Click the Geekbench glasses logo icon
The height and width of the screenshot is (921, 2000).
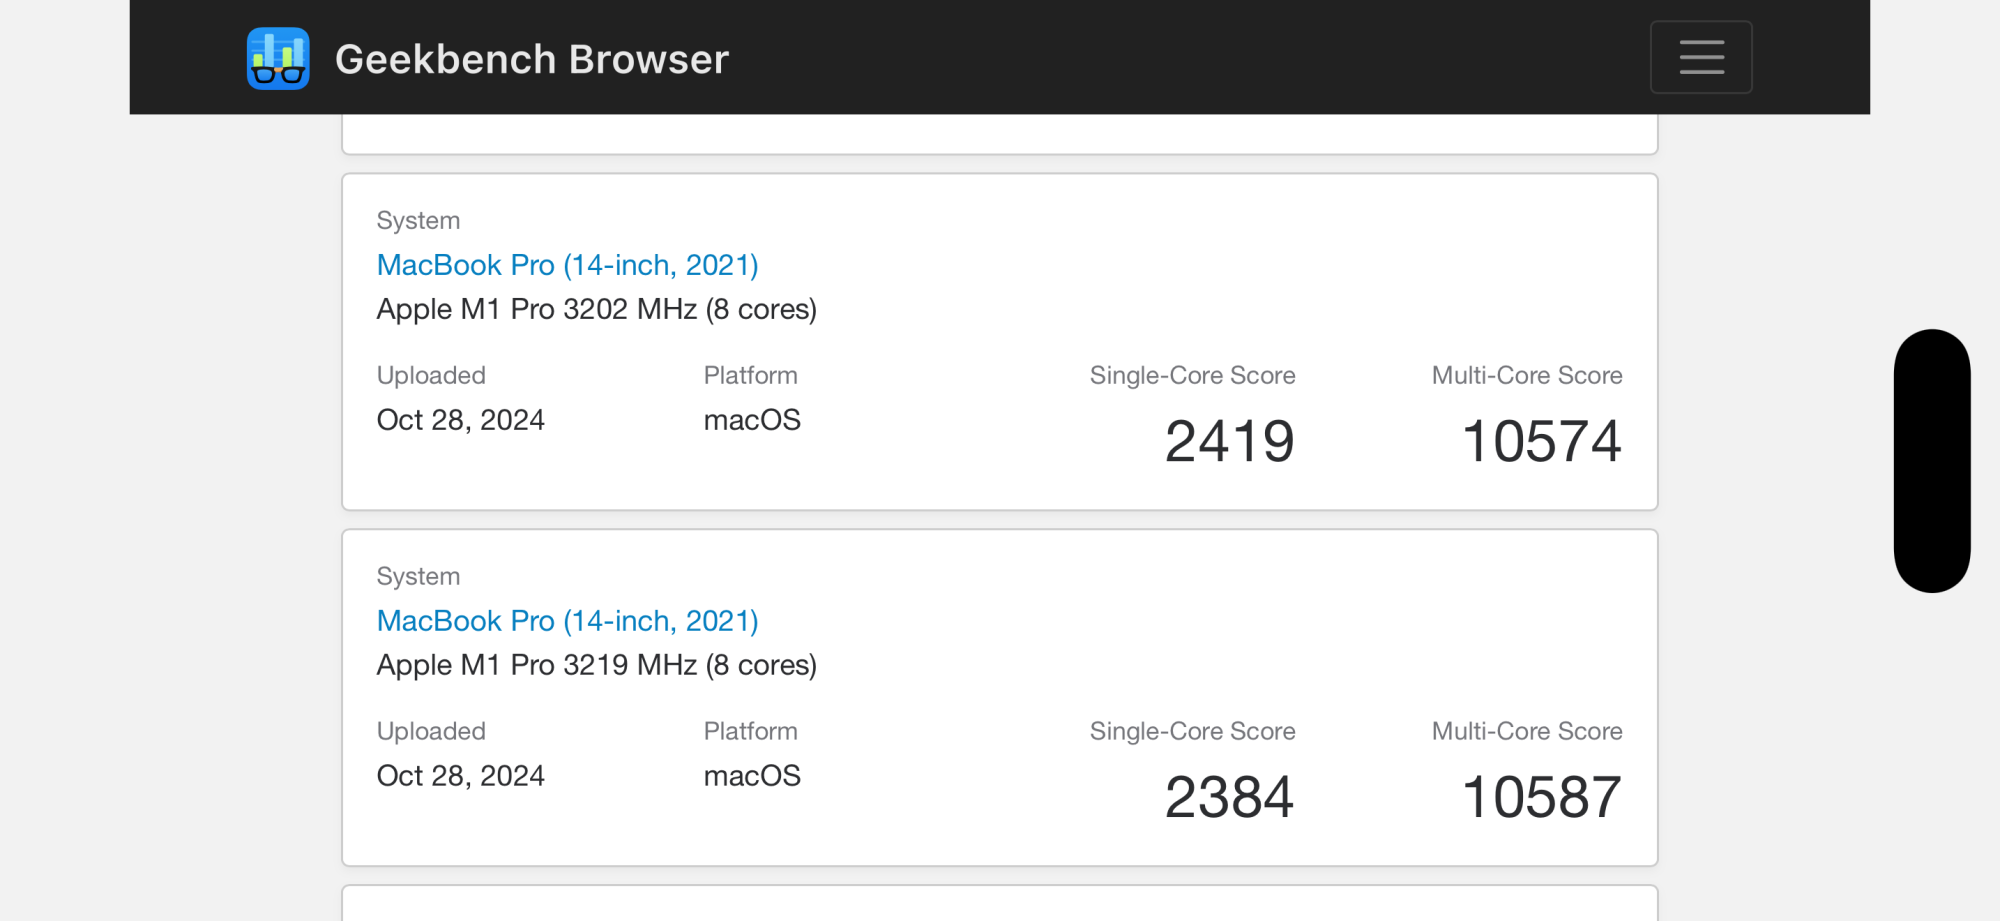point(278,58)
